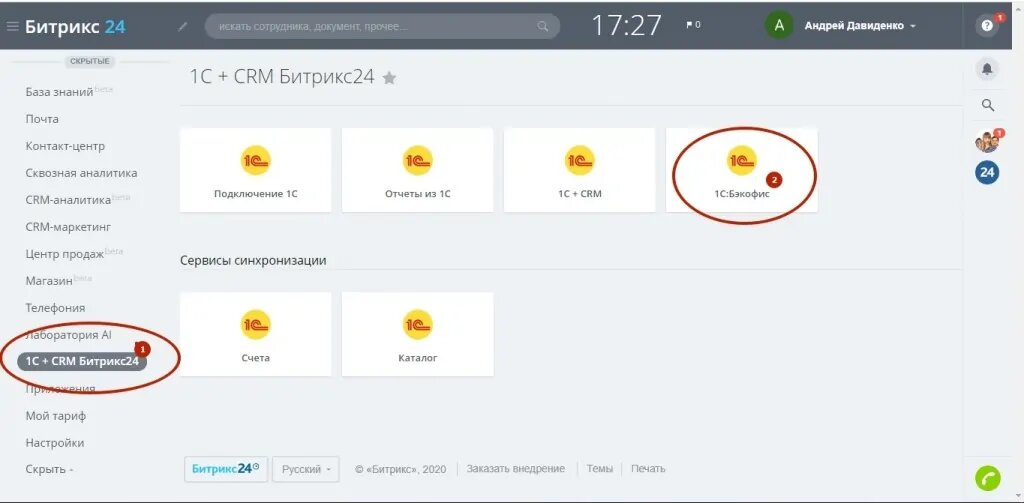Collapse the menu with Скрыть

pyautogui.click(x=49, y=469)
